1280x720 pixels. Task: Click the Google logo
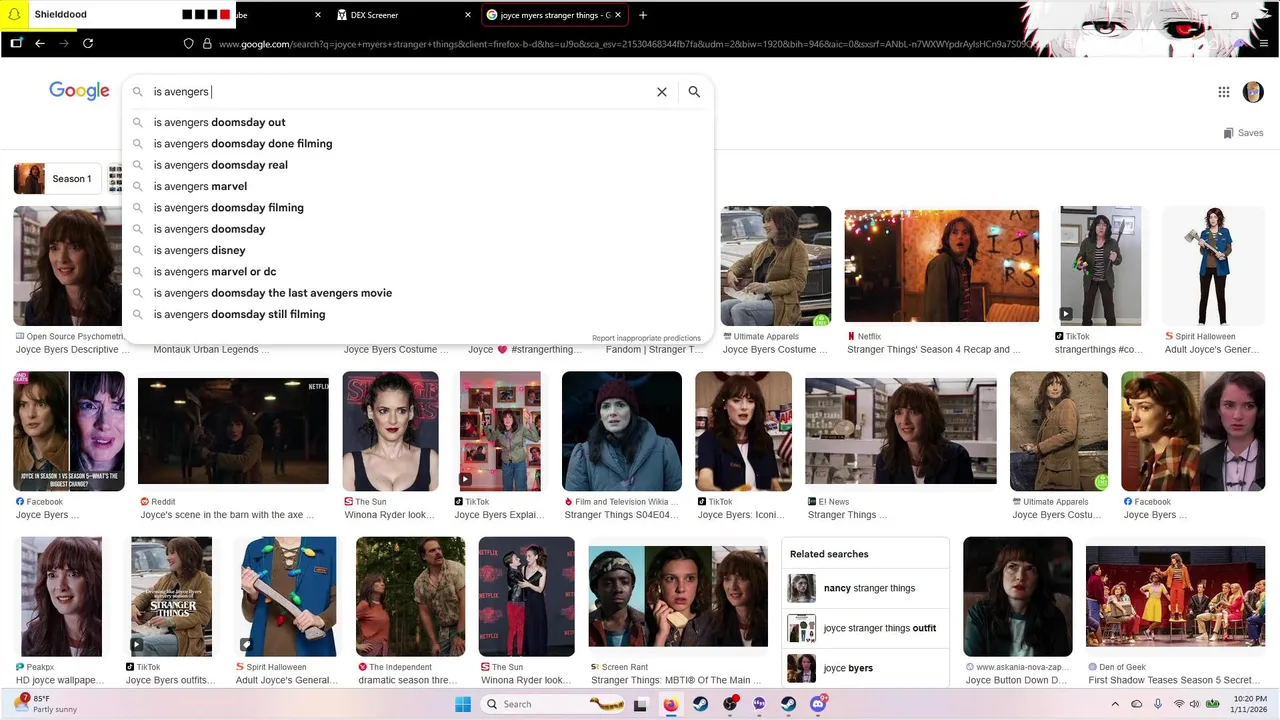79,91
